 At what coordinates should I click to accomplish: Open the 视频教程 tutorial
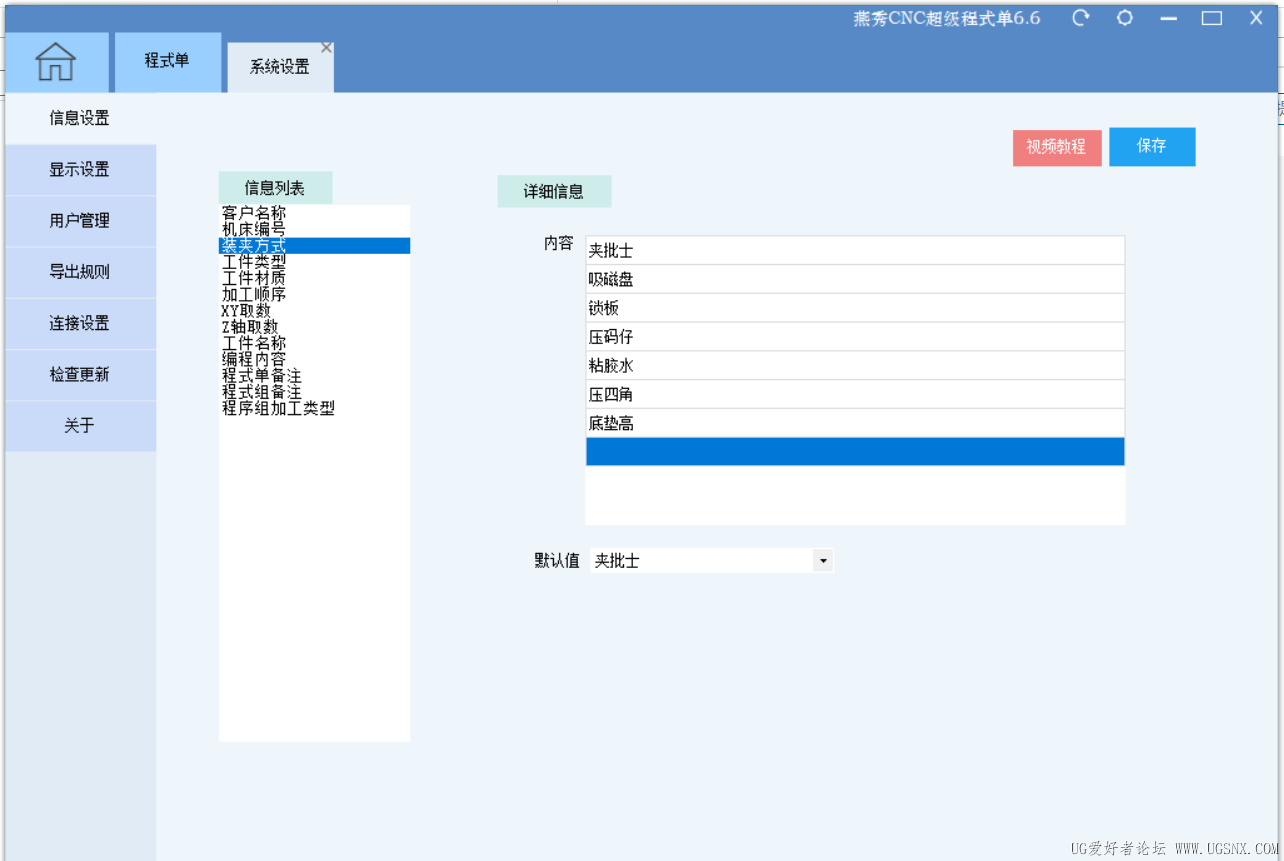1057,146
